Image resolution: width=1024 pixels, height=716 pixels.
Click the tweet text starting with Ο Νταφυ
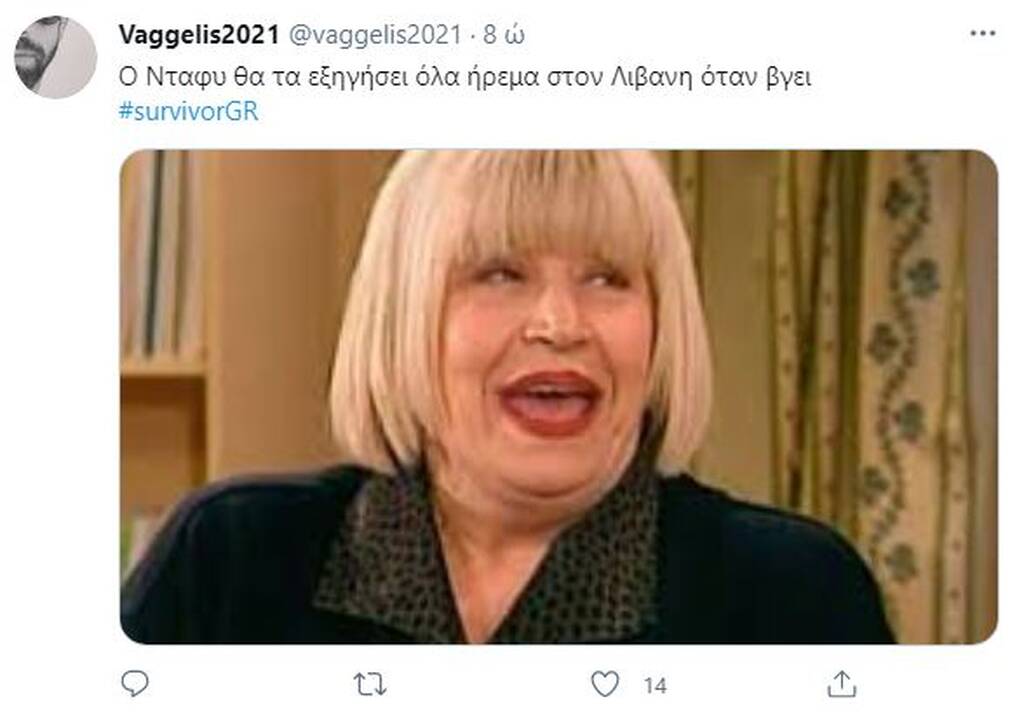[x=464, y=77]
